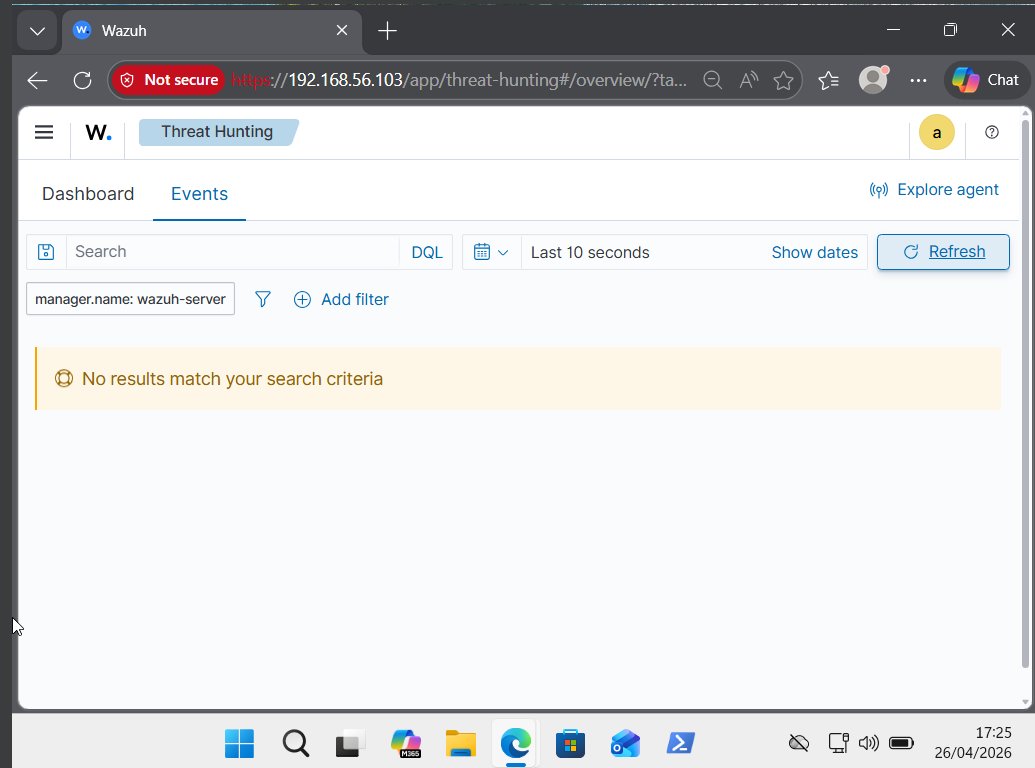Click the 'No results match your search criteria' message
Image resolution: width=1035 pixels, height=768 pixels.
click(232, 379)
